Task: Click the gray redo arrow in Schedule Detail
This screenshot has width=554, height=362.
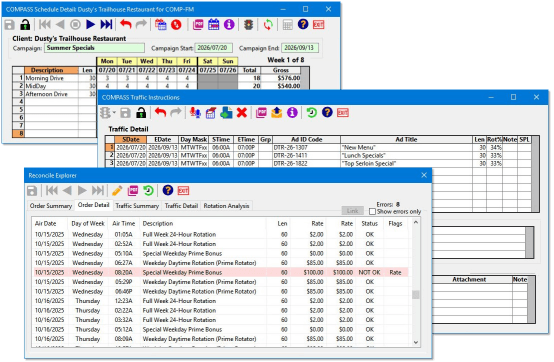Action: 141,24
